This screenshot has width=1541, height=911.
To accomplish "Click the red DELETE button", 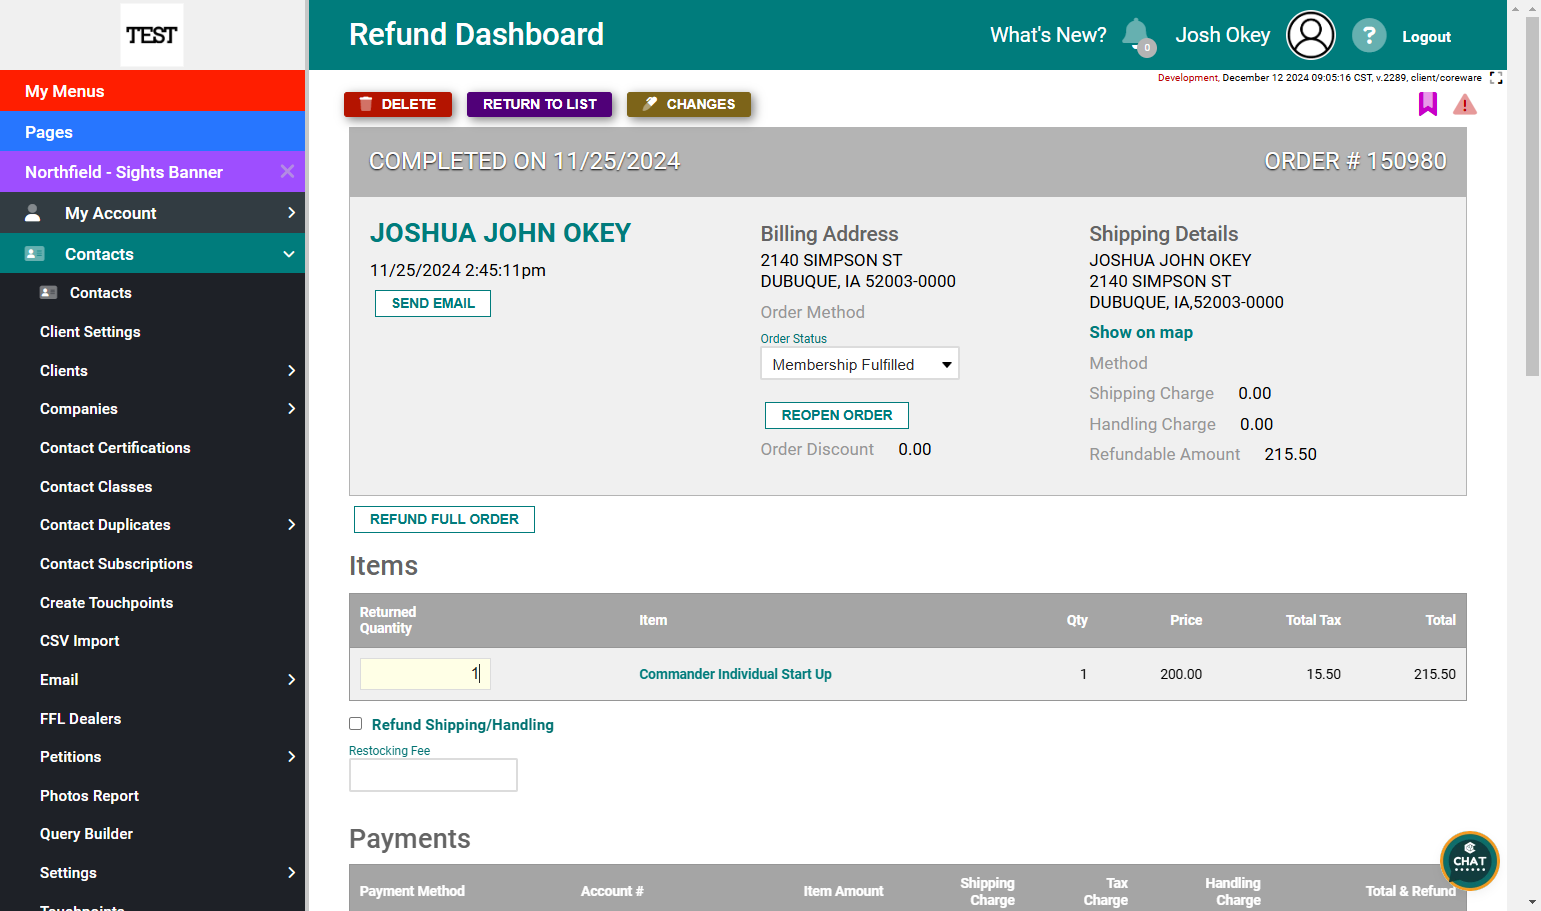I will click(x=398, y=104).
